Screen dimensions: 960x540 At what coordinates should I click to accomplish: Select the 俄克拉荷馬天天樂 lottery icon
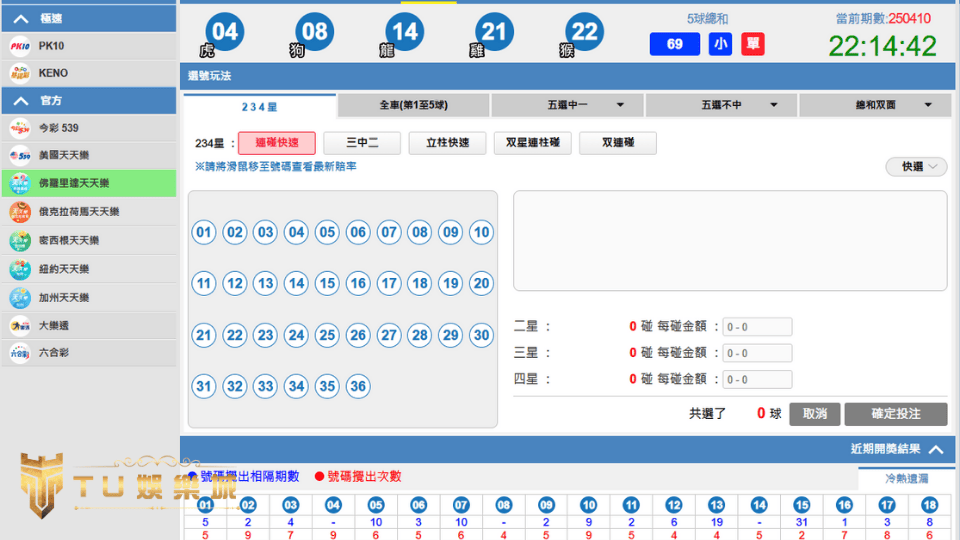(20, 212)
